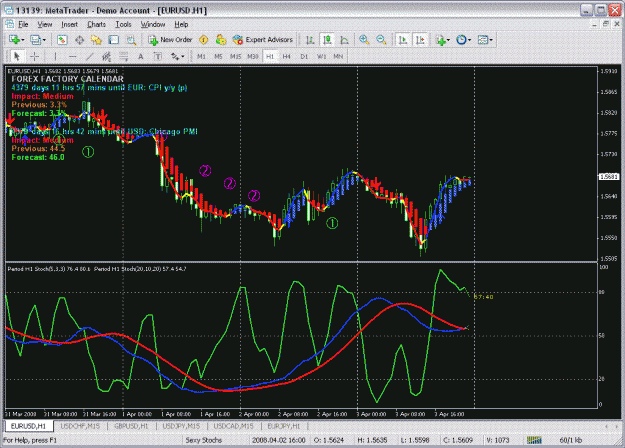Expand the New Chart dropdown arrow

(x=23, y=40)
